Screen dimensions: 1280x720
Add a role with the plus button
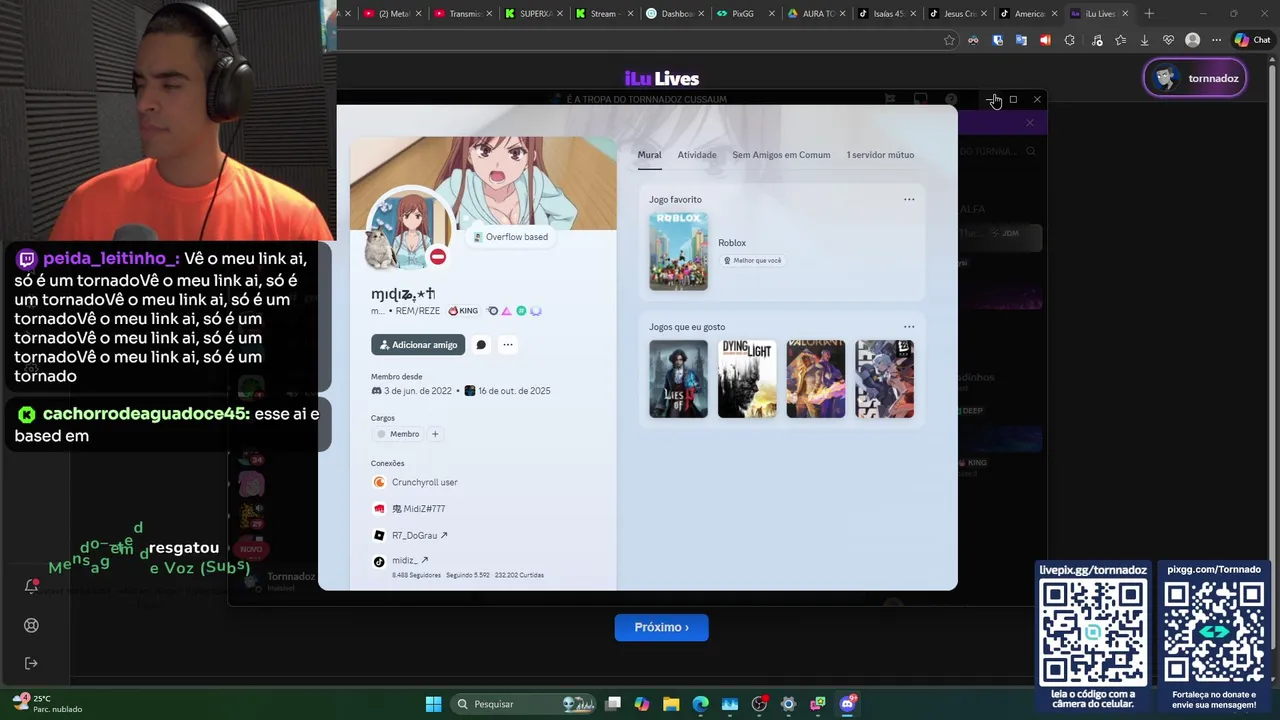coord(434,434)
